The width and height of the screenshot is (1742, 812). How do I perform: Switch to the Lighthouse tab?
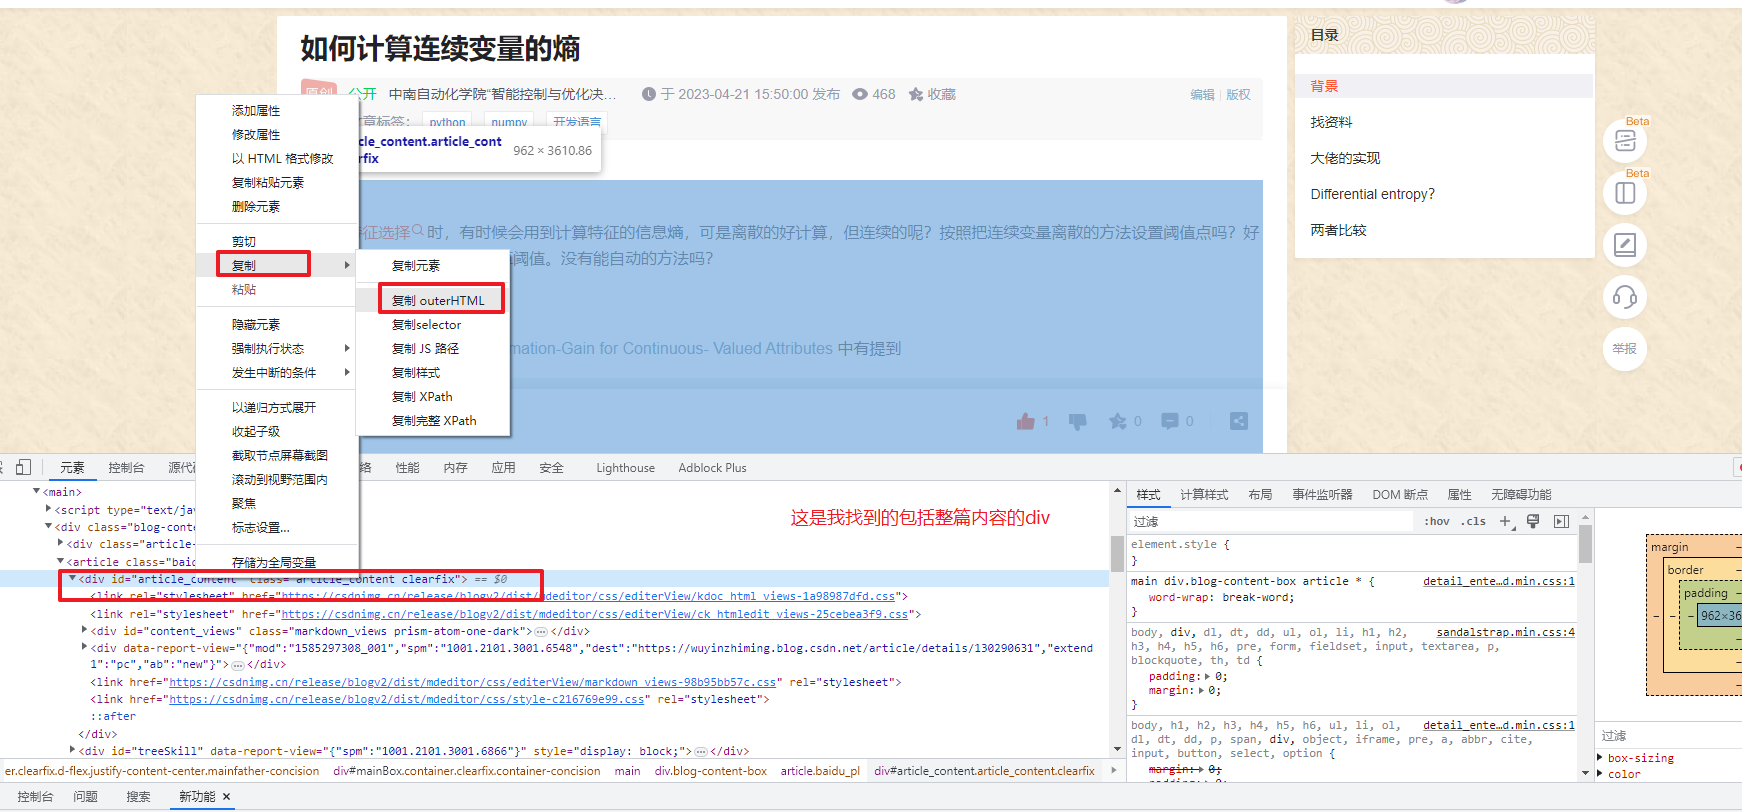[x=626, y=467]
